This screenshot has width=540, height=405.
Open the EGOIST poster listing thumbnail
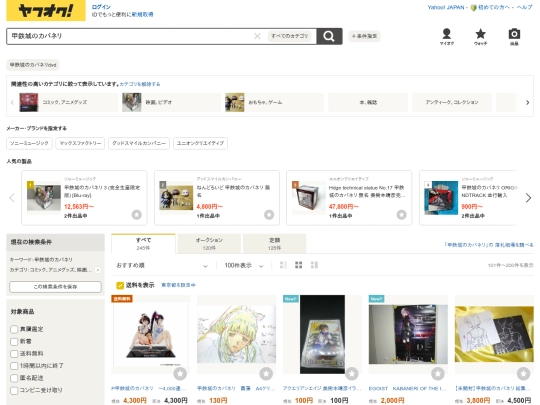[408, 334]
